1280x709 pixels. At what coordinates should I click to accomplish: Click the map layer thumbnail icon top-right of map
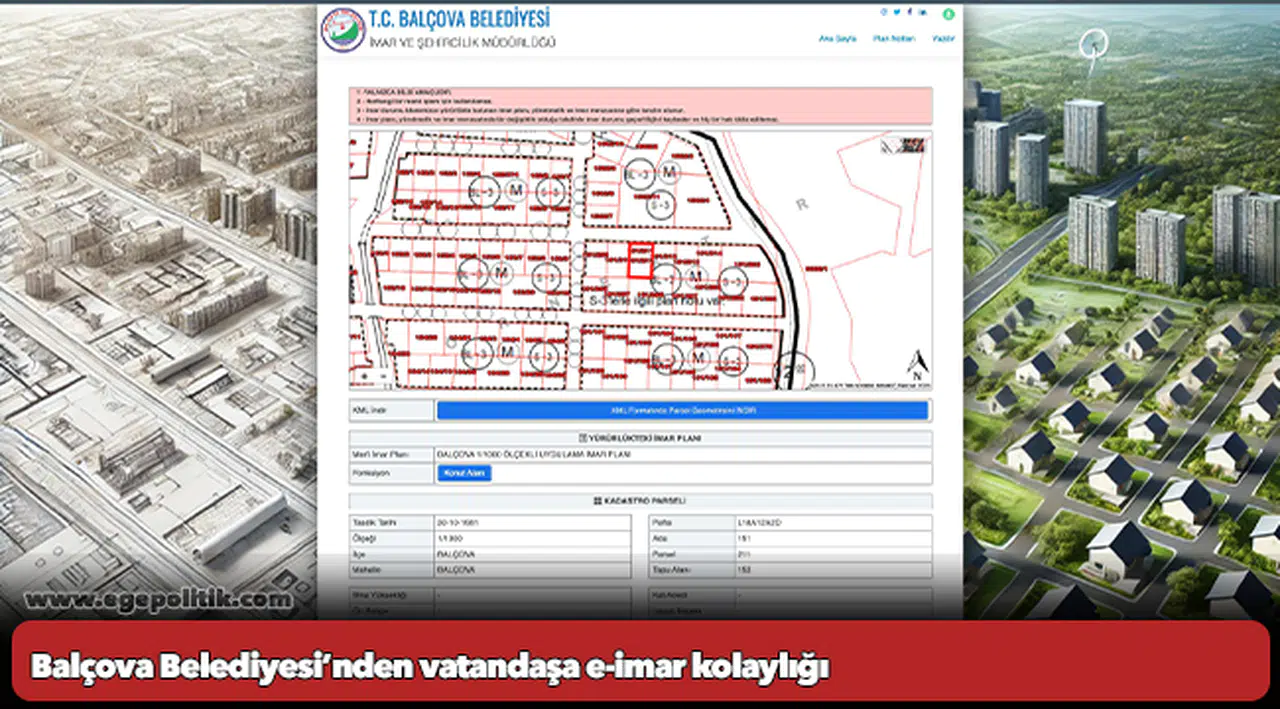pos(903,146)
